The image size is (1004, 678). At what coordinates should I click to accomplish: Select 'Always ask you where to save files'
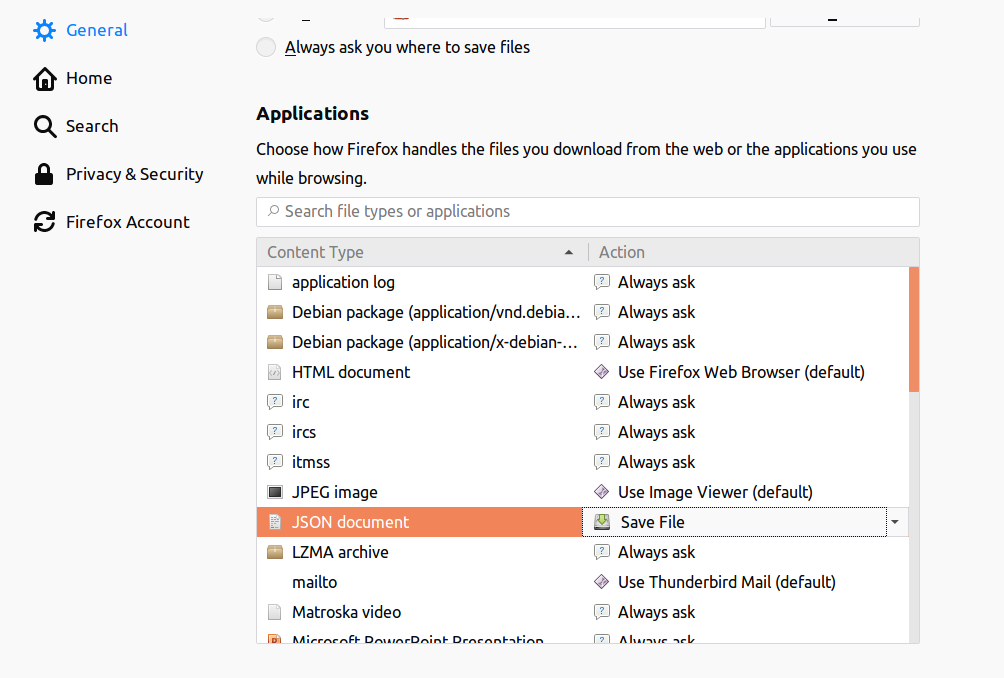[x=266, y=47]
